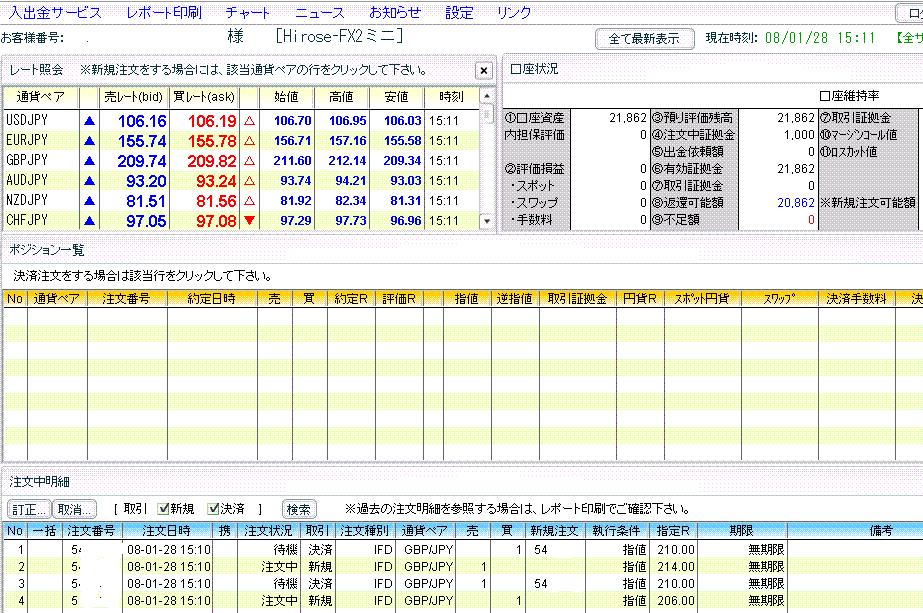Click the blue up arrow for USDJPY

(89, 121)
